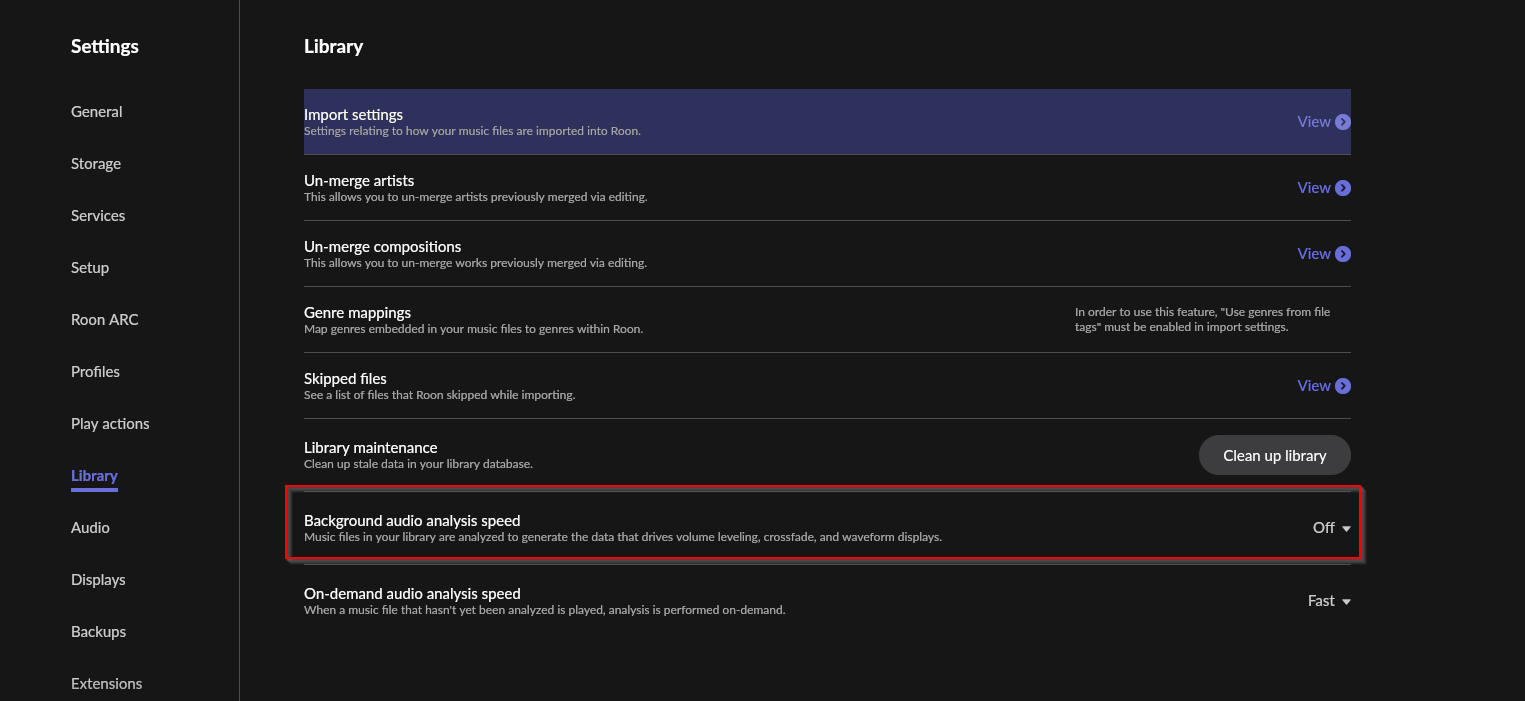Open Background audio analysis speed dropdown
The height and width of the screenshot is (701, 1525).
click(x=1331, y=528)
